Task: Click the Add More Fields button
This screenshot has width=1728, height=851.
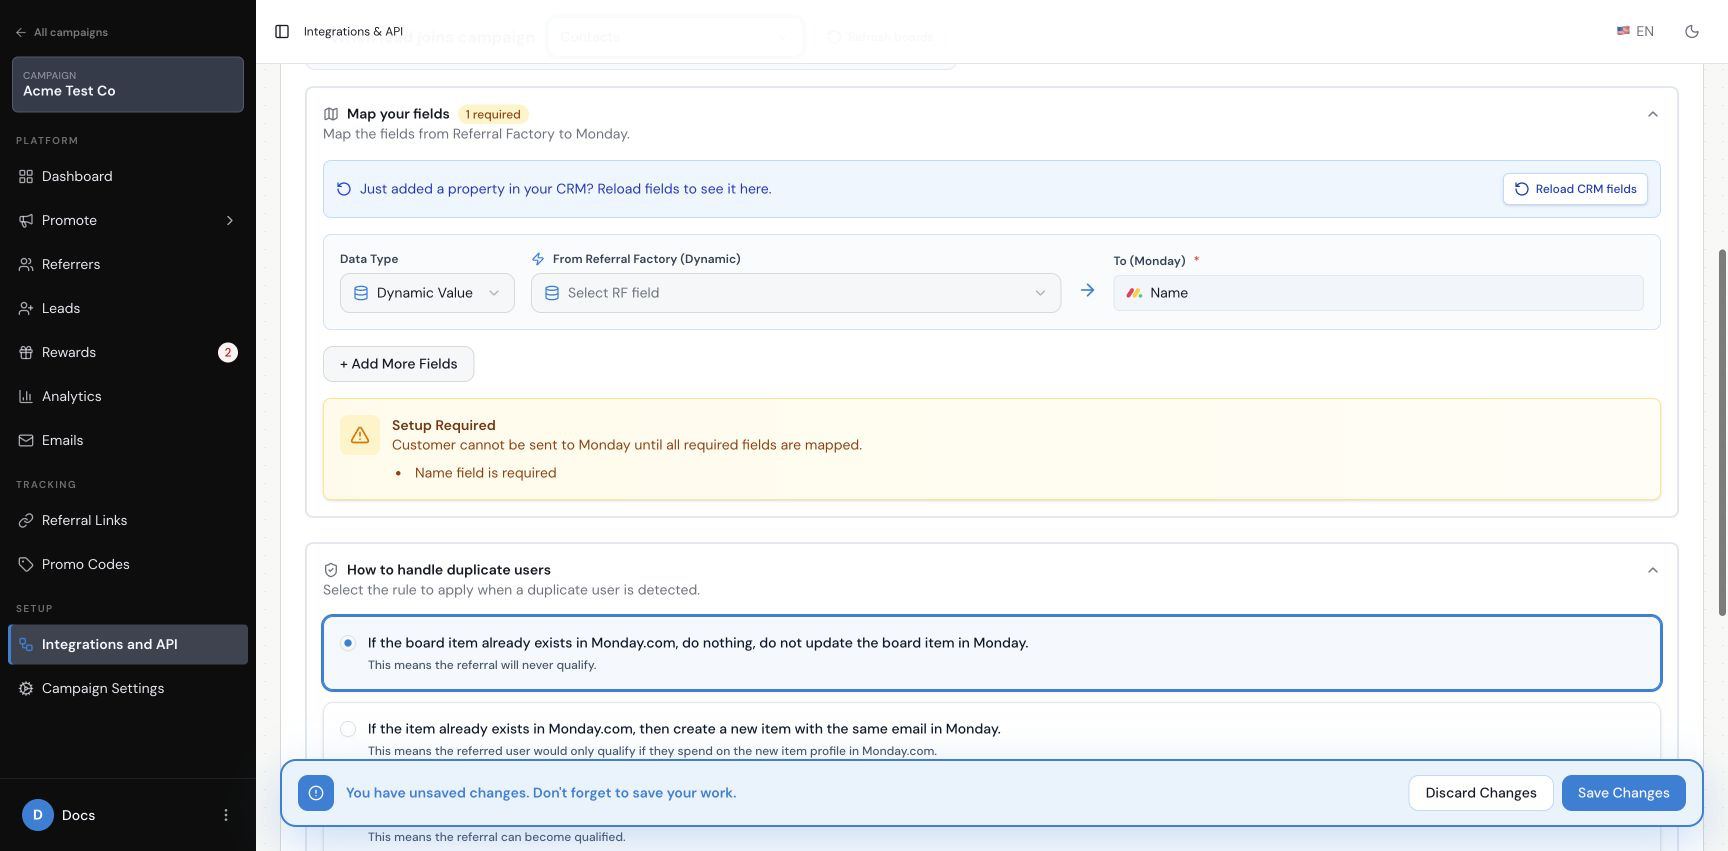Action: [x=398, y=364]
